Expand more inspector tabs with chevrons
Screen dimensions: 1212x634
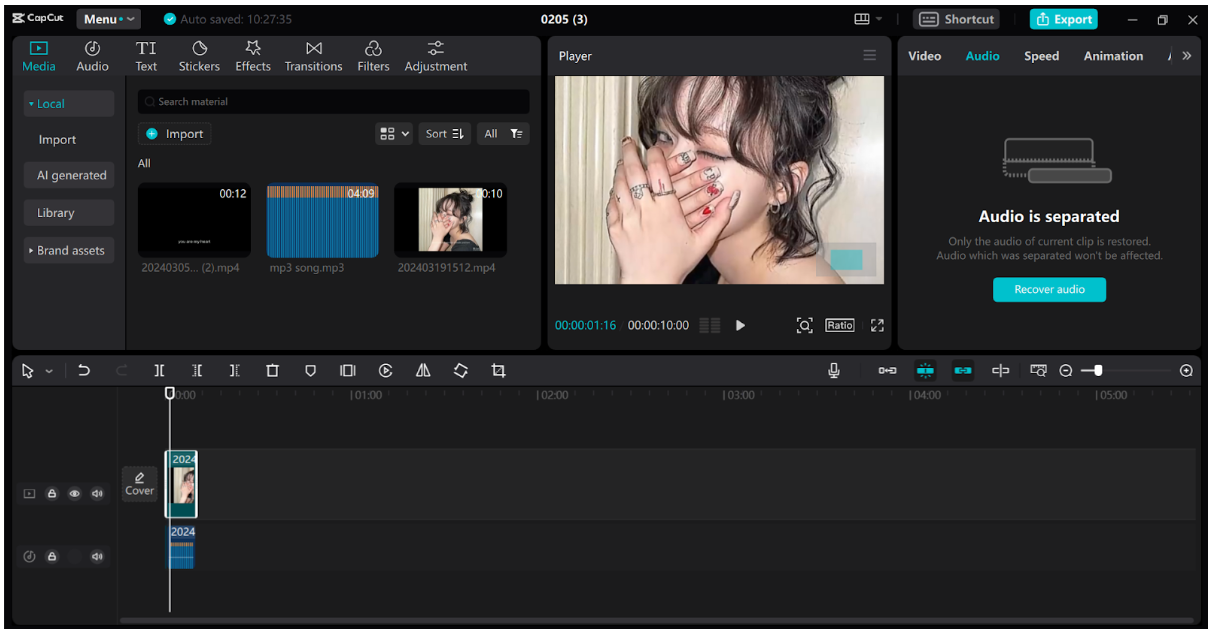1186,56
